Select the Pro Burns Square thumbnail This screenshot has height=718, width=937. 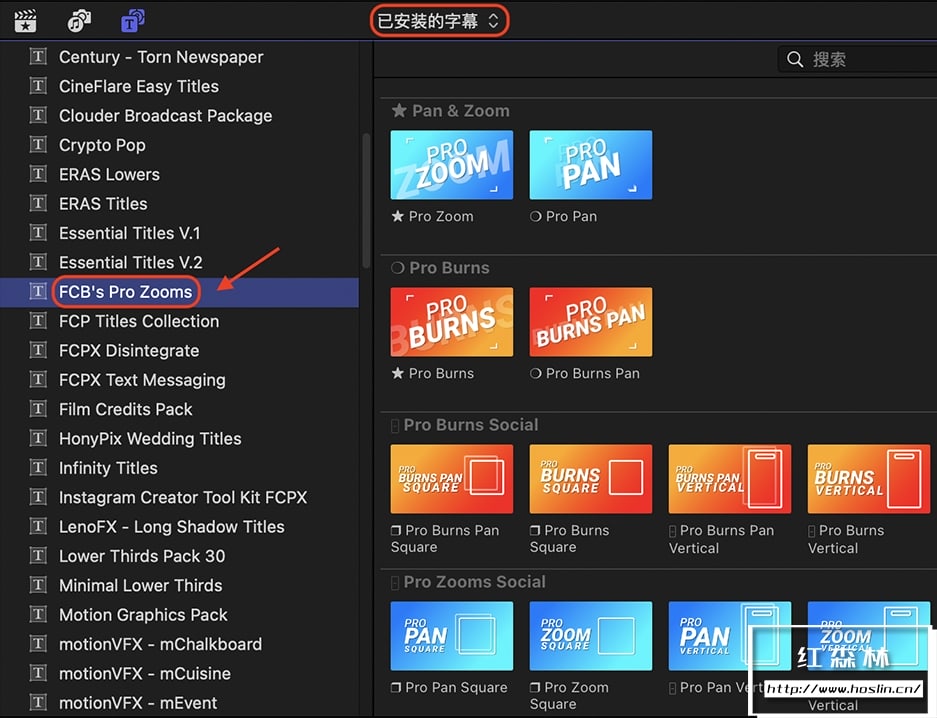click(x=591, y=479)
